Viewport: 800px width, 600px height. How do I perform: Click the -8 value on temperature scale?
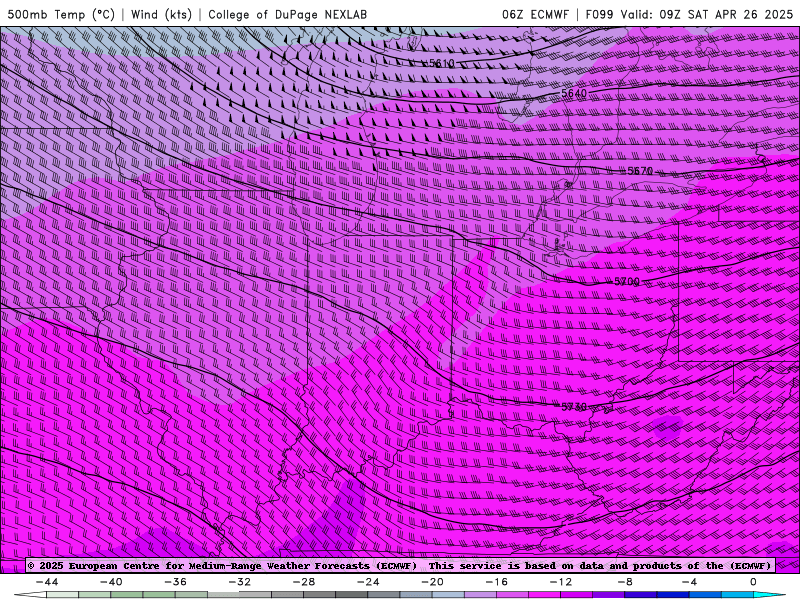click(626, 582)
